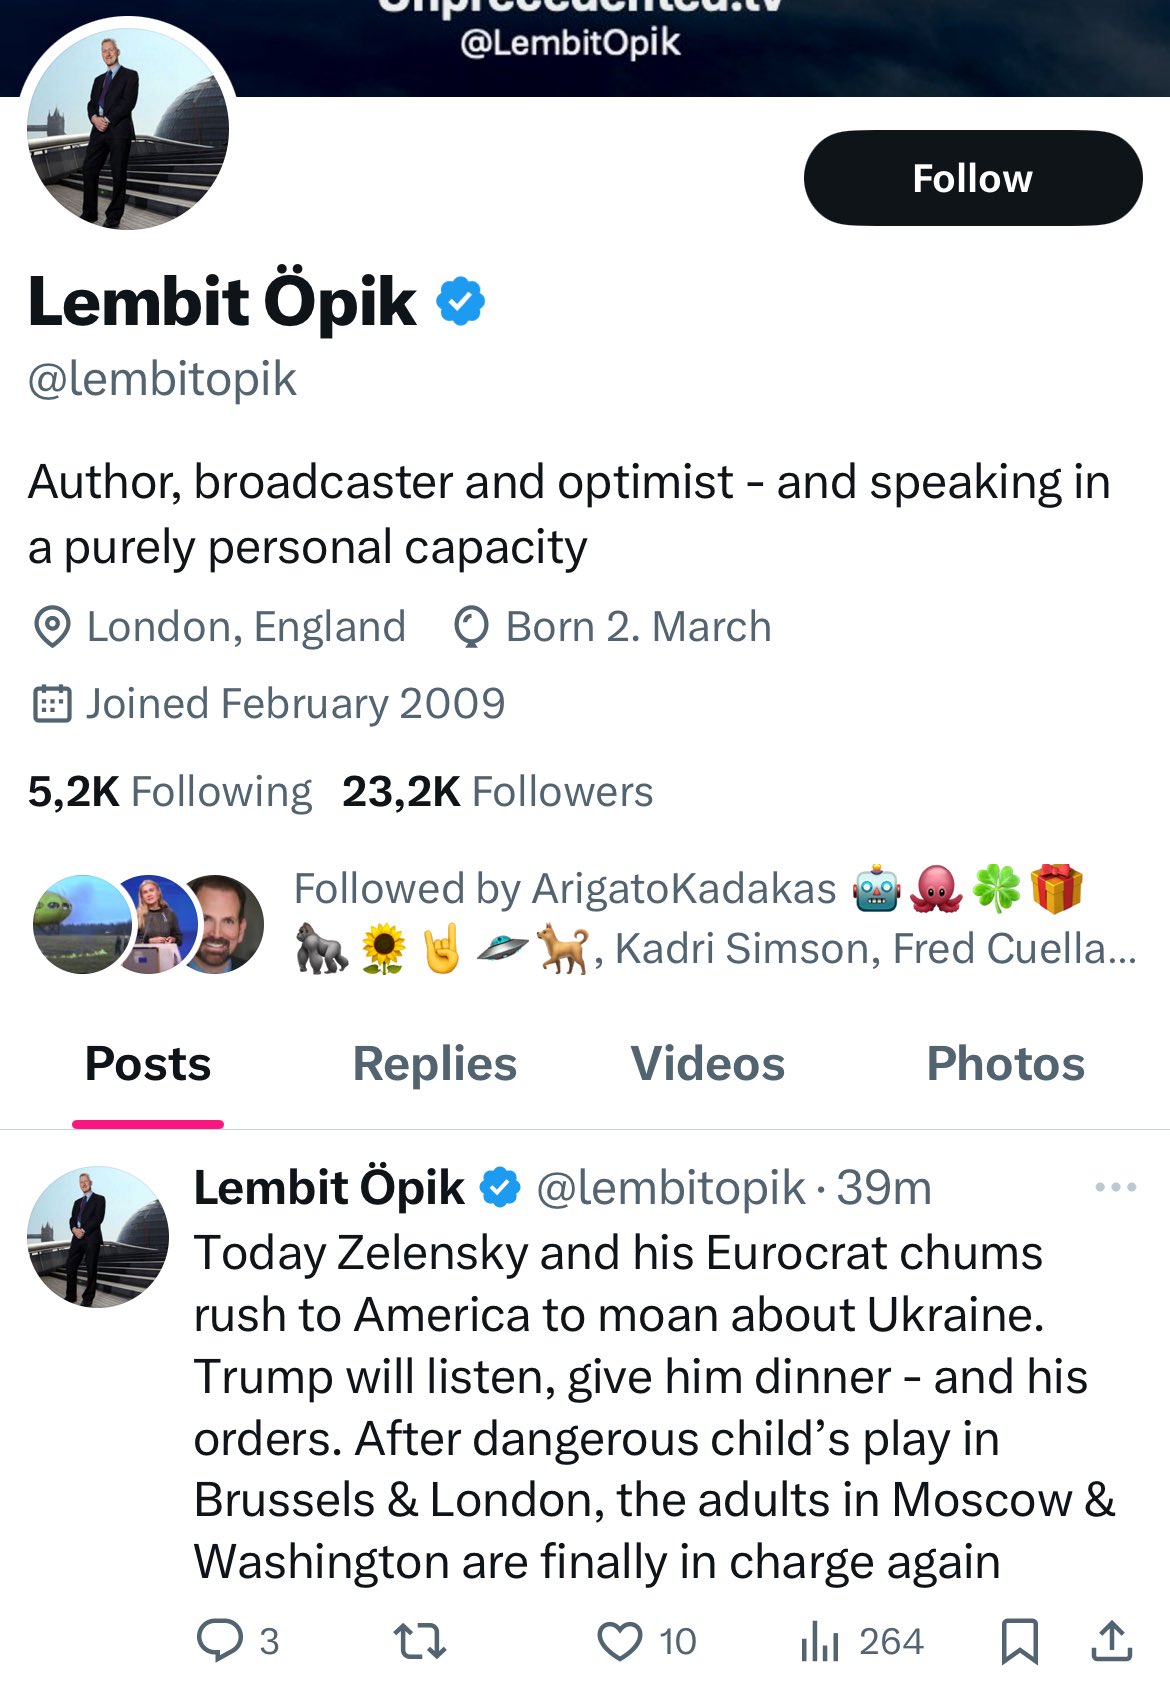Tap the post author's small avatar
This screenshot has height=1707, width=1170.
point(98,1236)
